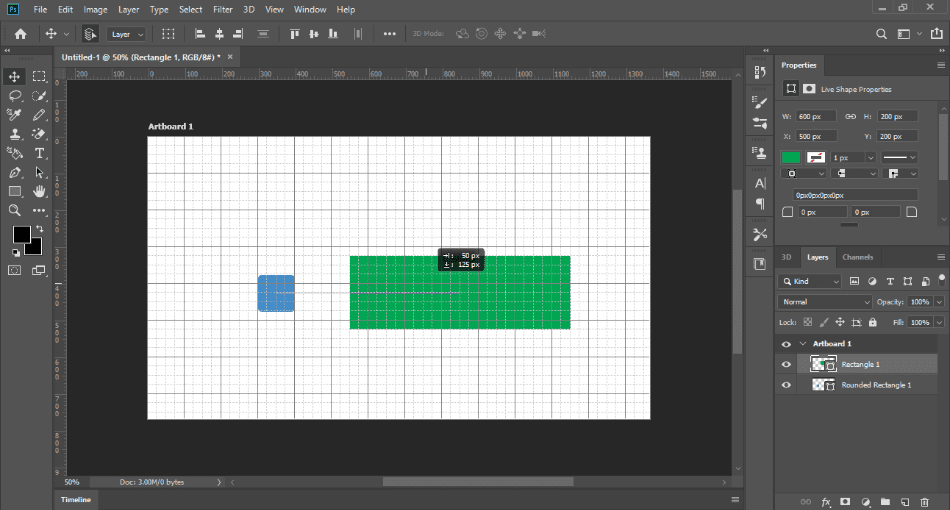Screen dimensions: 950x510
Task: Toggle Auto-Select checkbox icon
Action: [x=90, y=34]
